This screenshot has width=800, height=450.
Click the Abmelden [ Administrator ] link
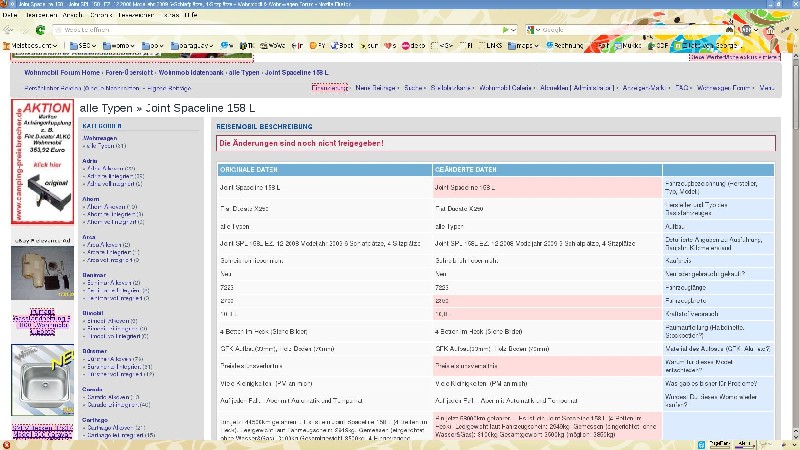(577, 88)
